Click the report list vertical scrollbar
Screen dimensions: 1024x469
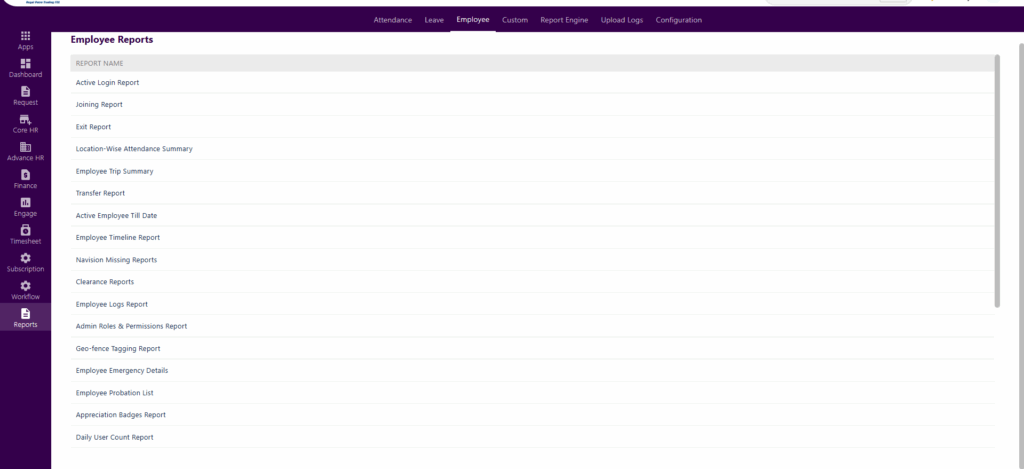[x=996, y=180]
